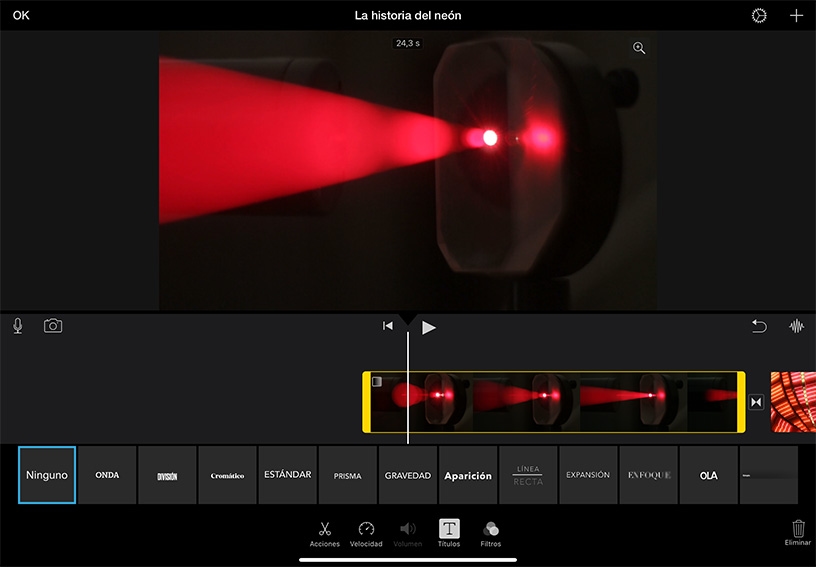Select the red neon clip thumbnail
Viewport: 816px width, 567px height.
pyautogui.click(x=793, y=402)
